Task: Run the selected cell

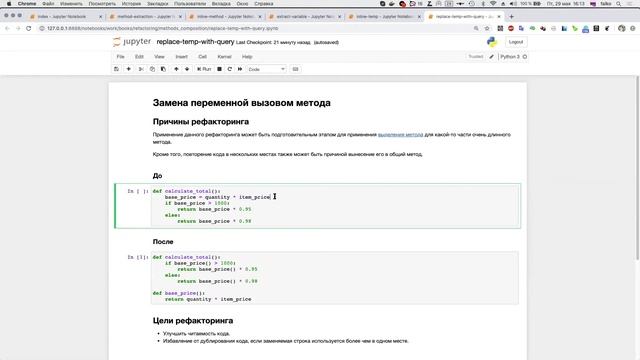Action: click(204, 69)
